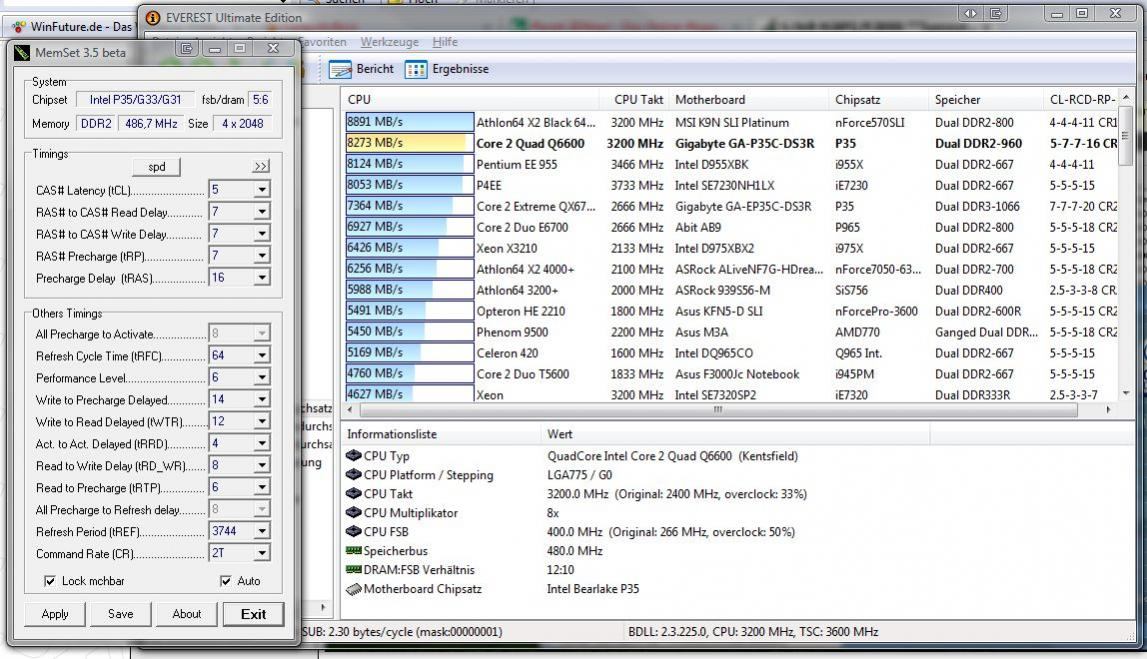The width and height of the screenshot is (1147, 659).
Task: Open the Precharge Delay (tRAS) dropdown
Action: pyautogui.click(x=261, y=278)
